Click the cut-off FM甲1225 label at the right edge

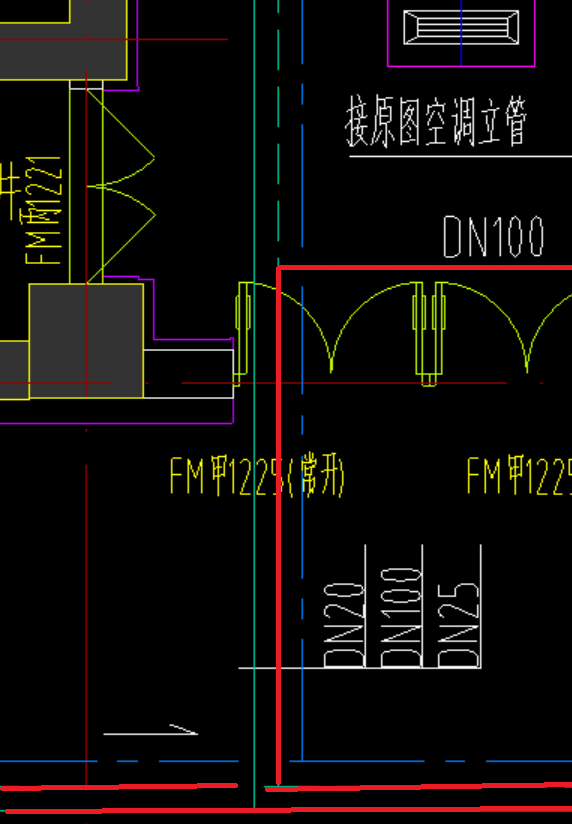[x=519, y=476]
